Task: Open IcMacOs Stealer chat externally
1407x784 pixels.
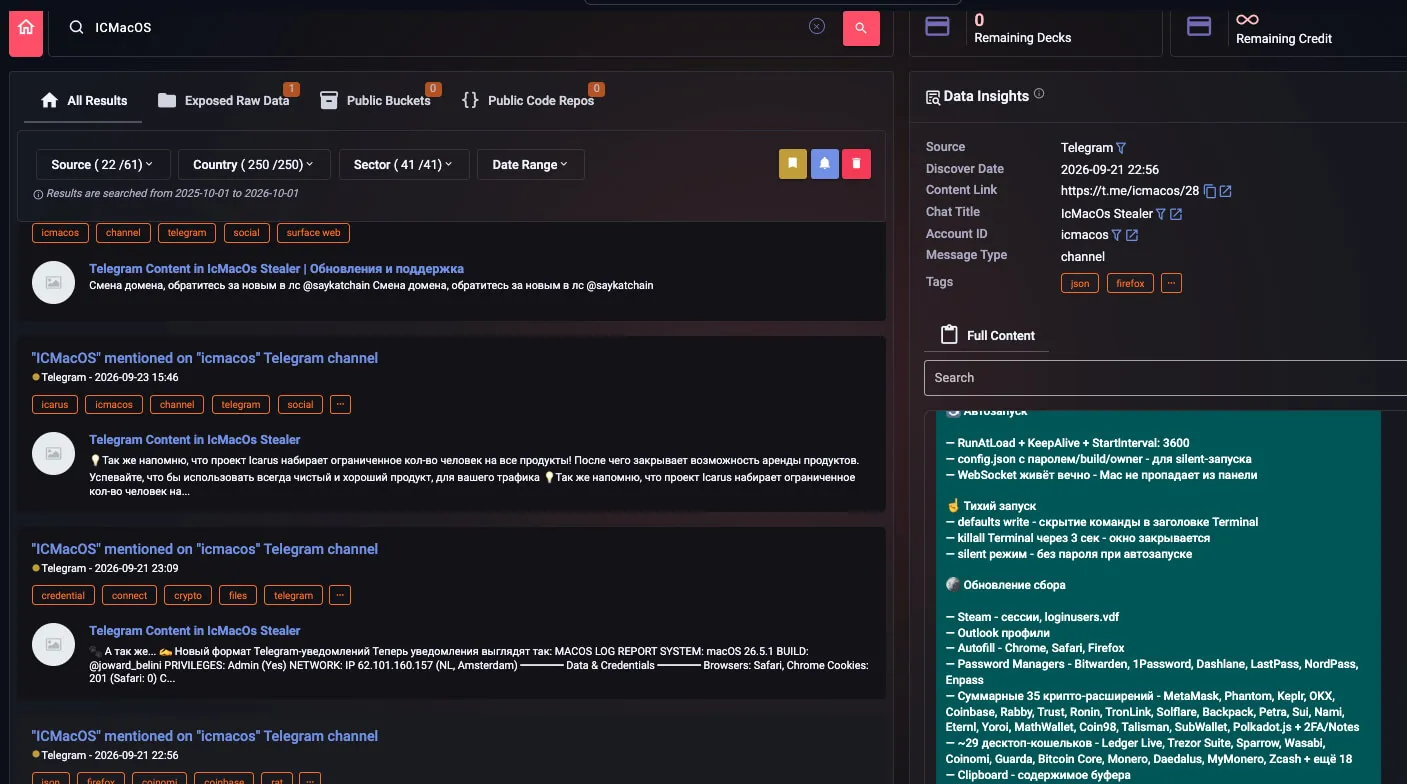Action: click(1176, 214)
